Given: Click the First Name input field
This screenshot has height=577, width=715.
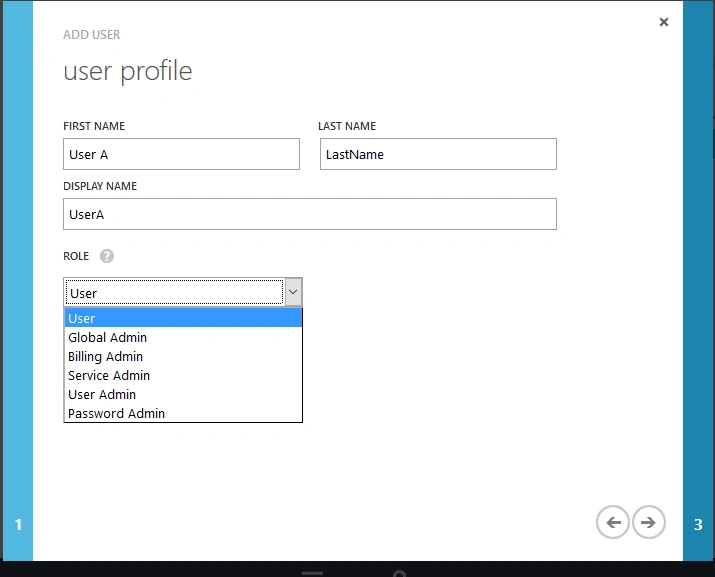Looking at the screenshot, I should point(181,154).
